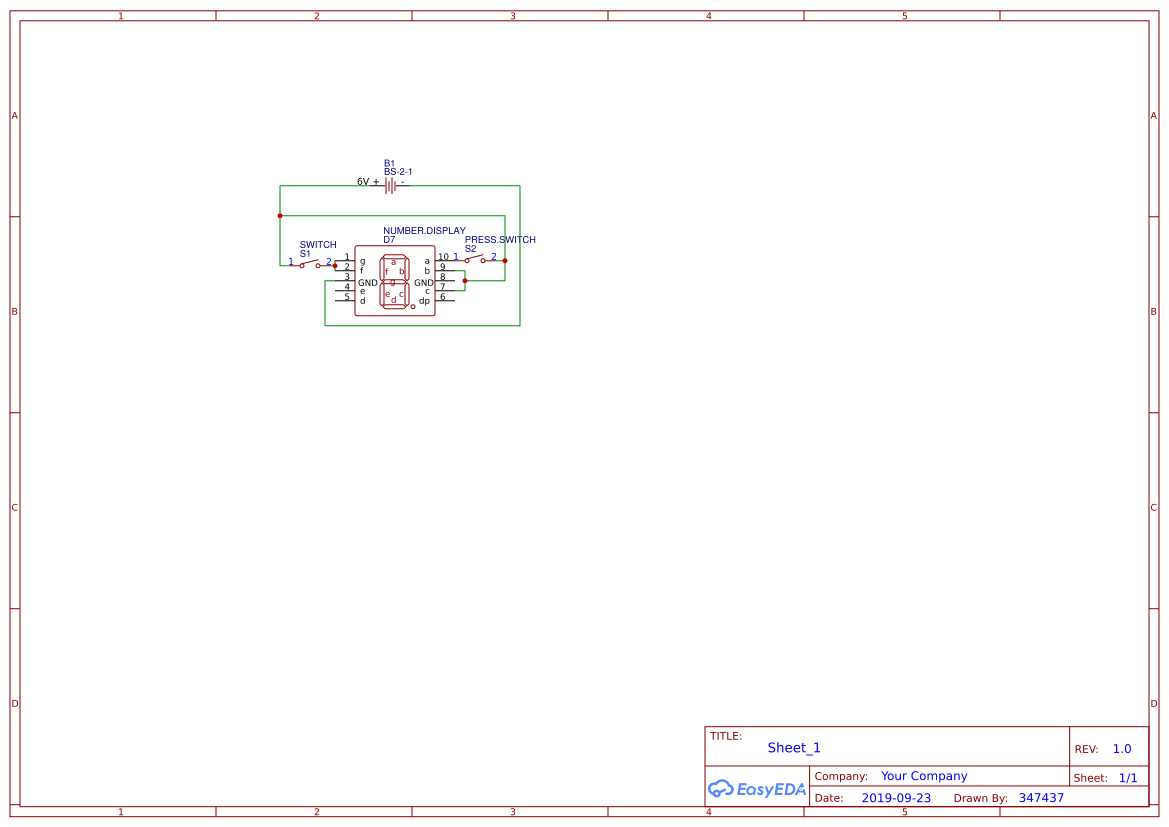Screen dimensions: 1169x827
Task: Select the "NUMBER.DISPLAY" component label
Action: [x=424, y=230]
